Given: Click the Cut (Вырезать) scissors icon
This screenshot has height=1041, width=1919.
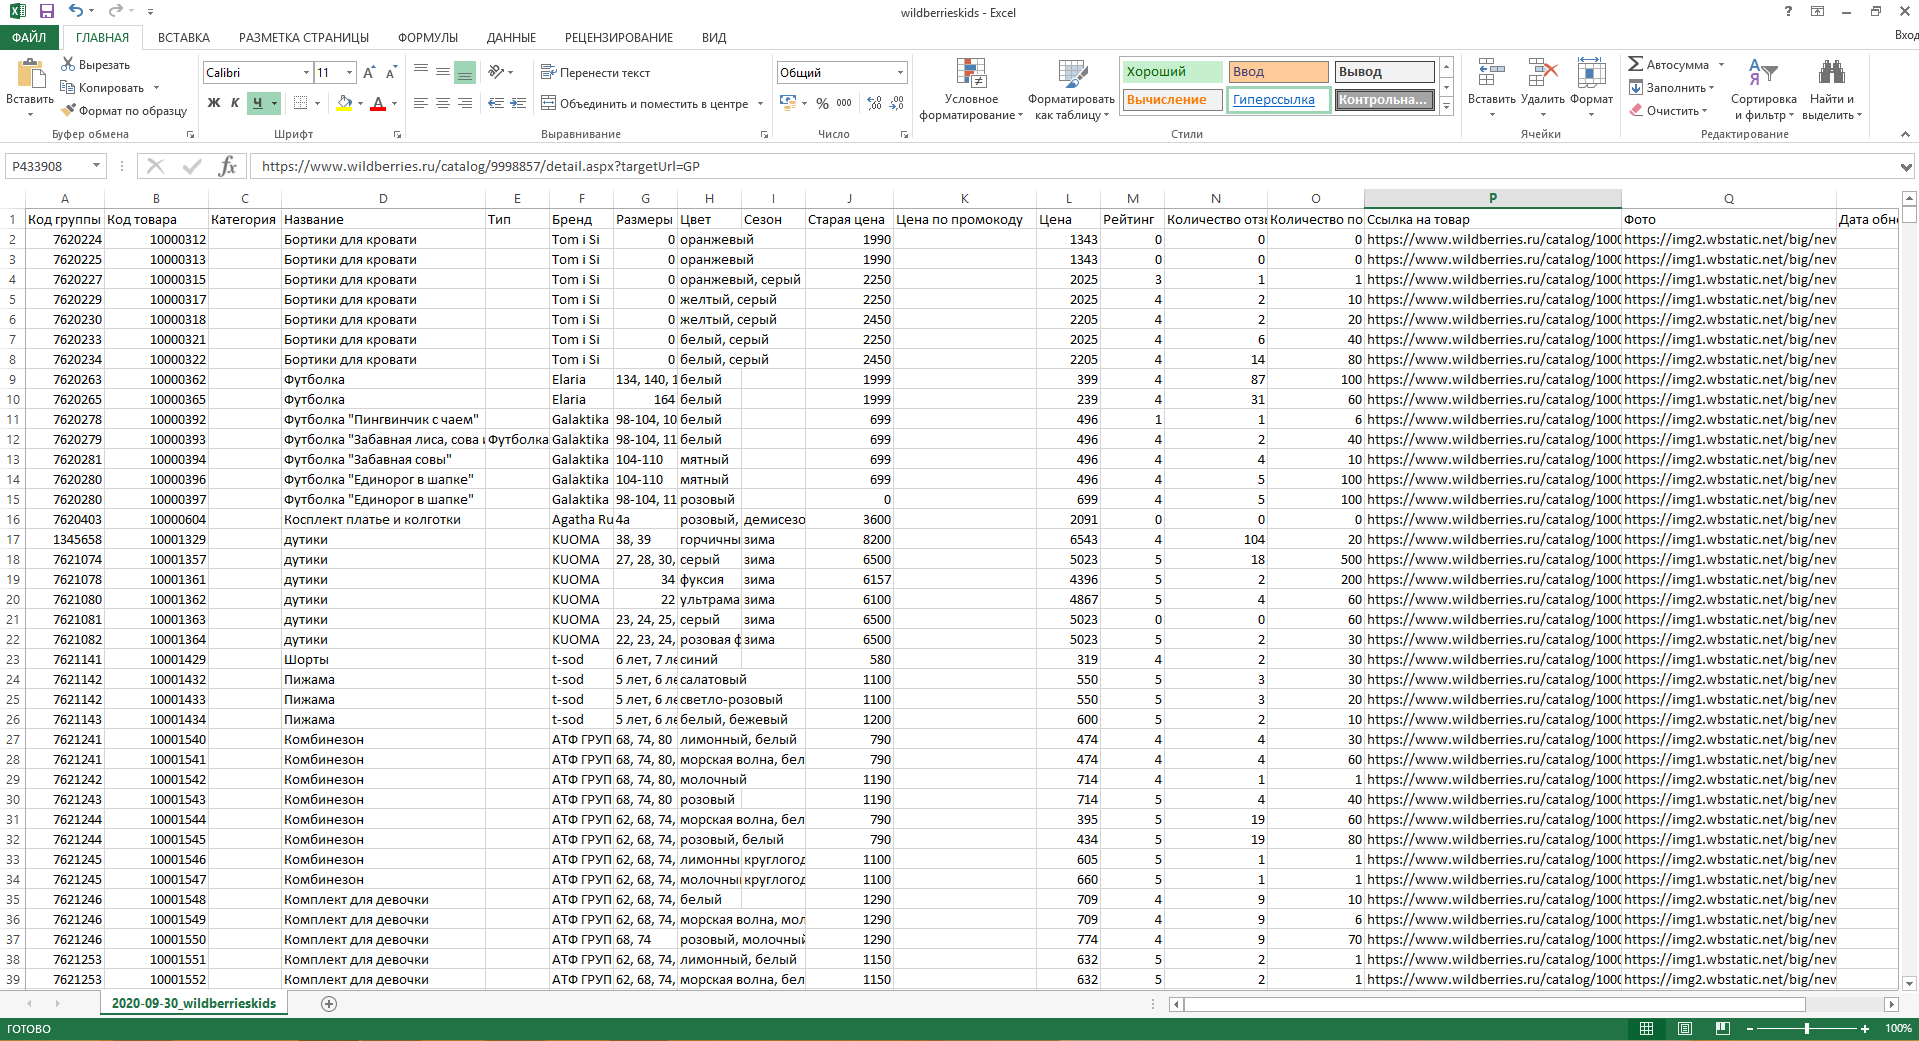Looking at the screenshot, I should click(x=68, y=64).
